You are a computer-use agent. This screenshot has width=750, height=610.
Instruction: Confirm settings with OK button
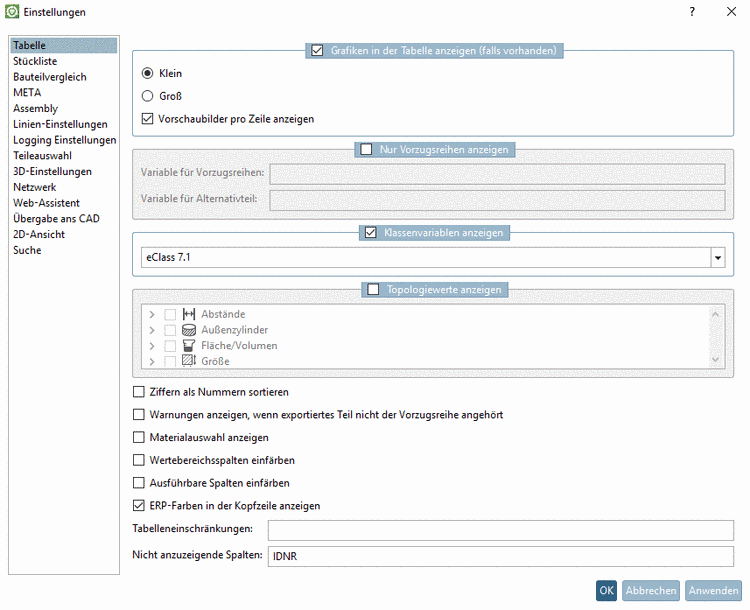coord(606,591)
